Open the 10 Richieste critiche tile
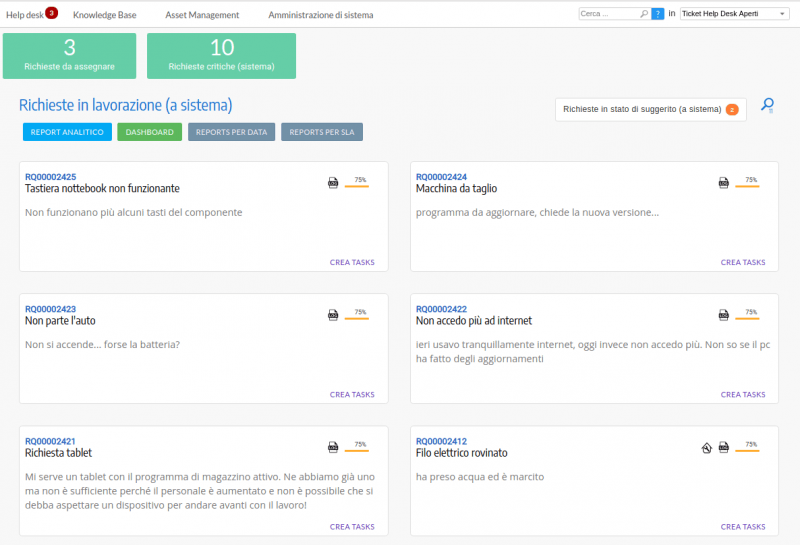Screen dimensions: 800x545 click(221, 56)
